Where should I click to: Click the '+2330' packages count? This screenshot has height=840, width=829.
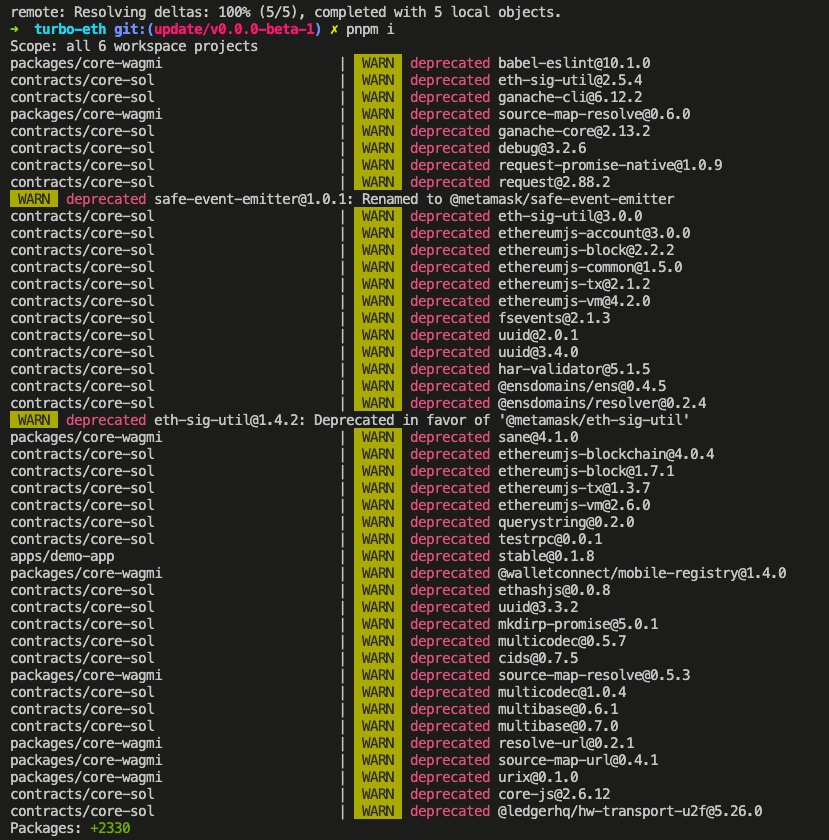(x=110, y=829)
